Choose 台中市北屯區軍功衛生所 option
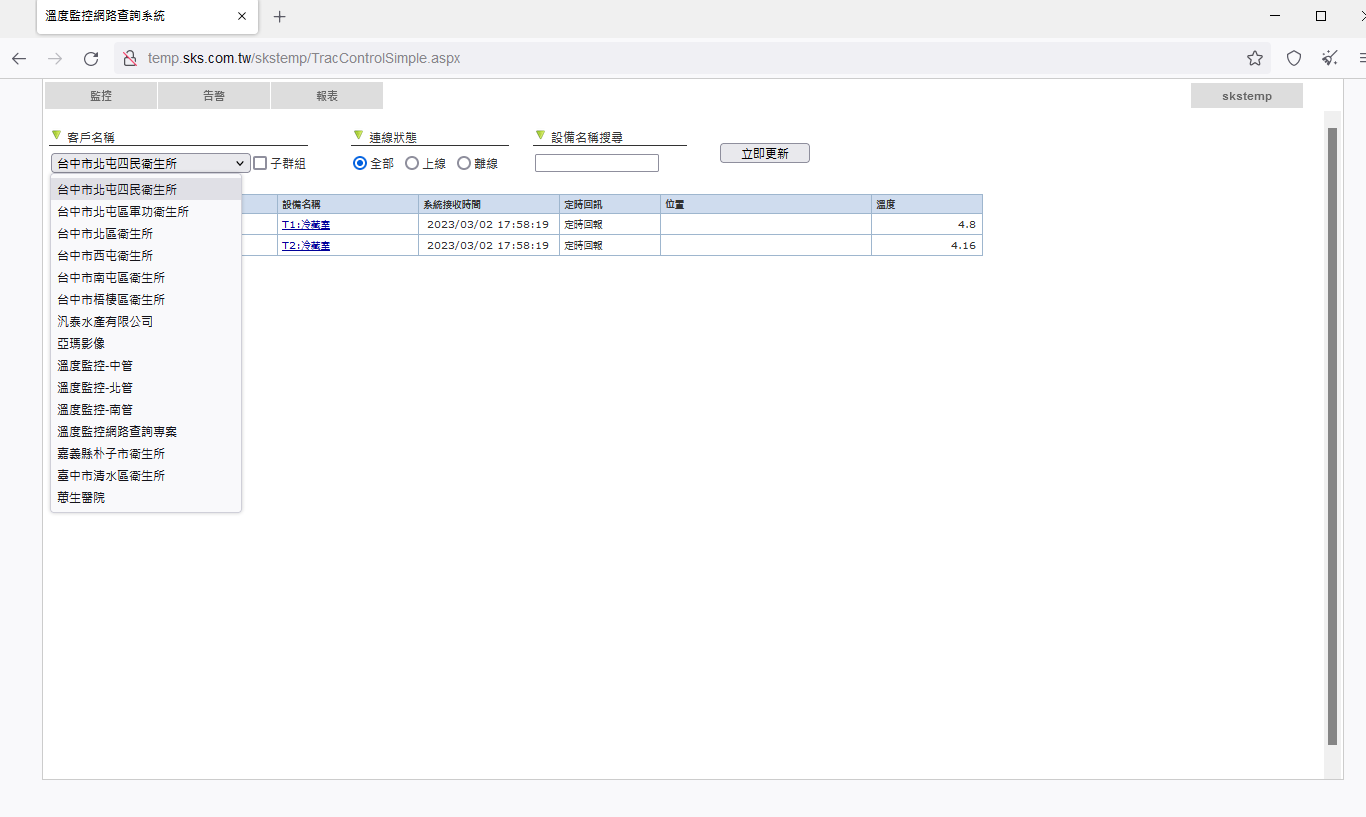1366x817 pixels. pos(146,212)
